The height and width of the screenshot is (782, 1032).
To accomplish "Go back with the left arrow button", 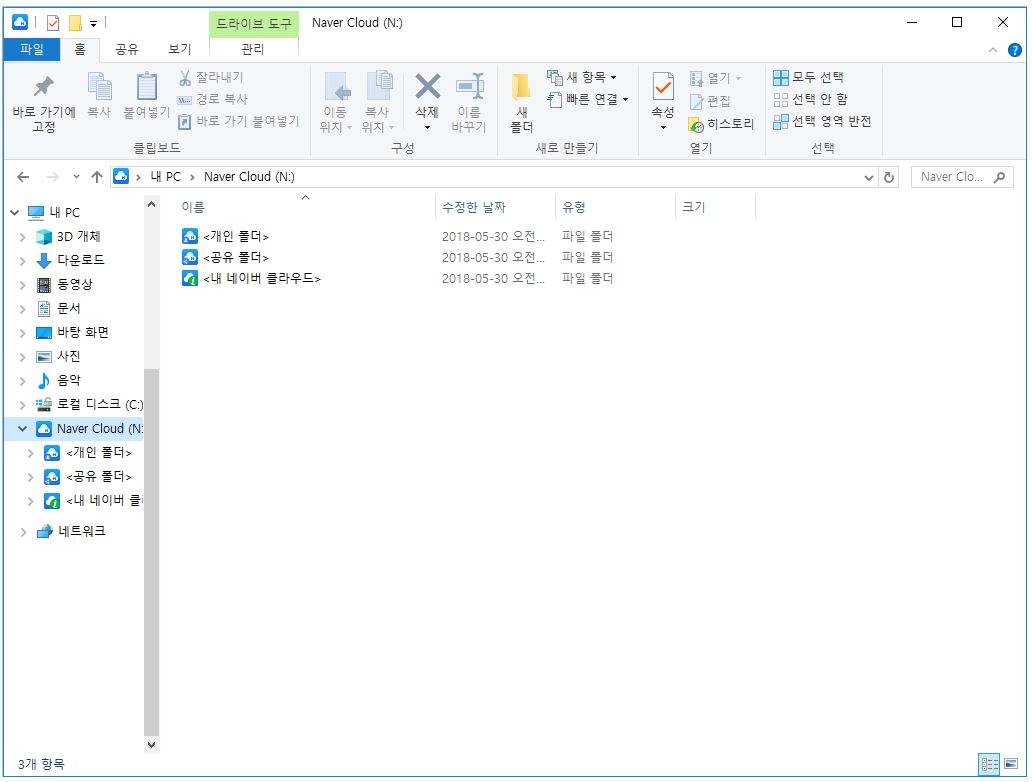I will [23, 177].
